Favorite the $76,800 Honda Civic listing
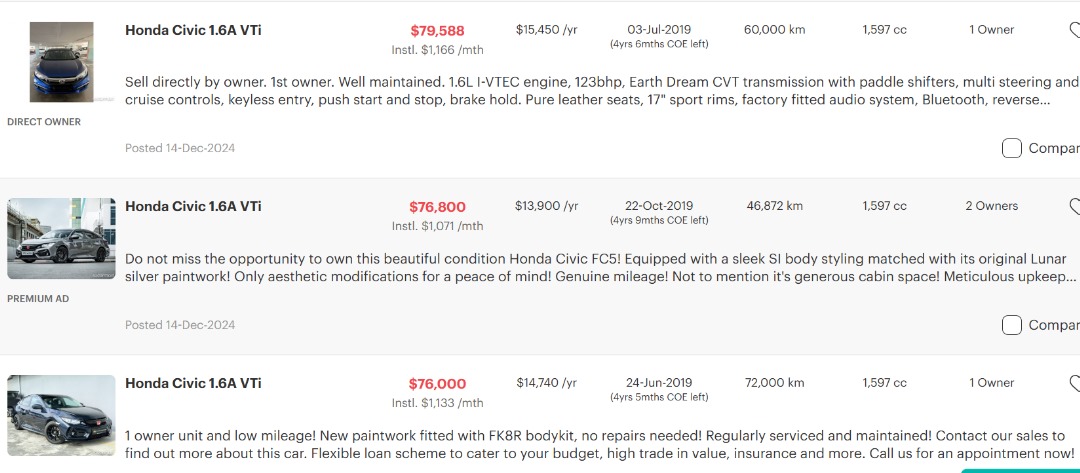 [x=1075, y=207]
